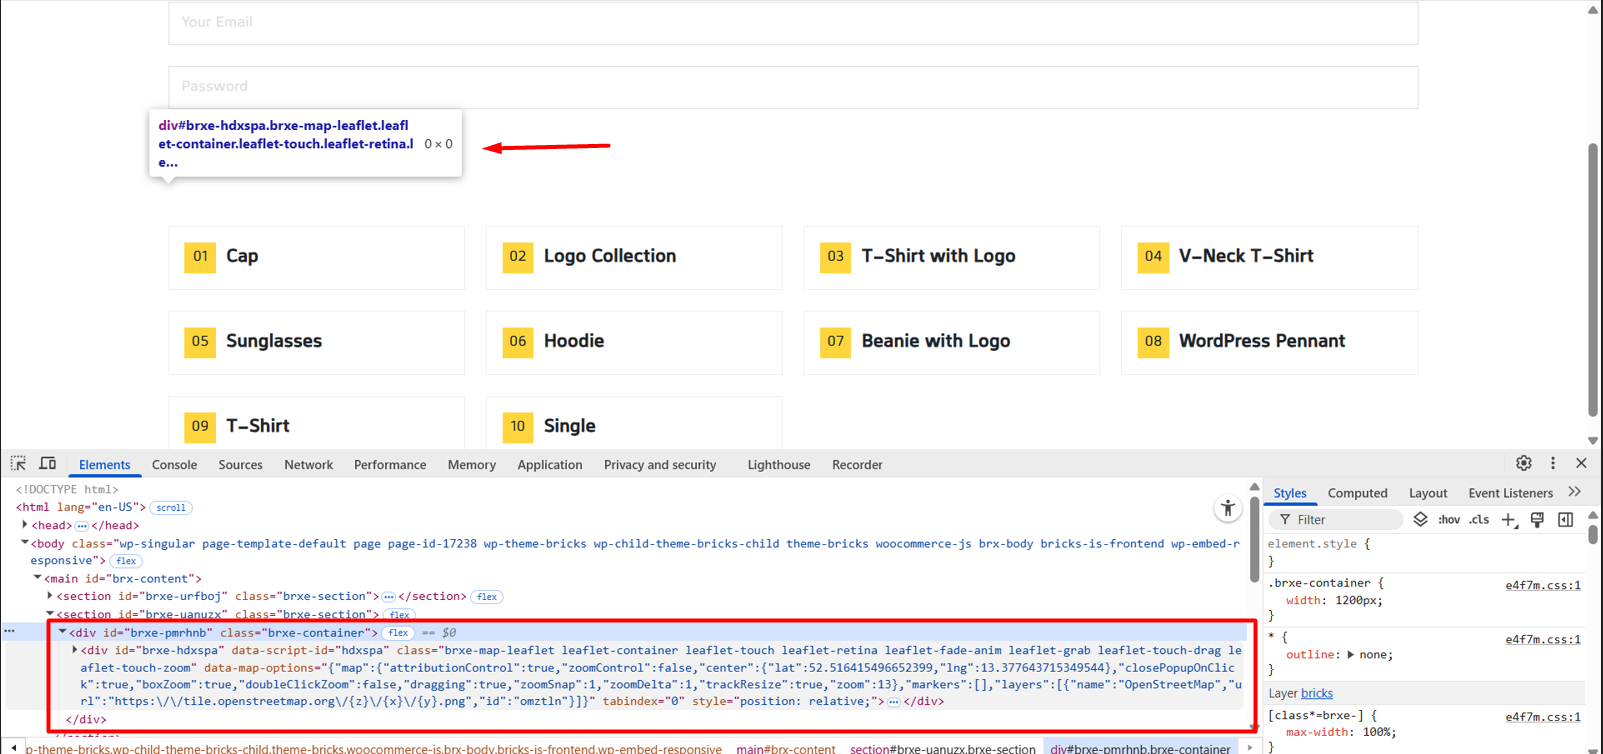
Task: Switch to the Console tab
Action: pyautogui.click(x=174, y=465)
